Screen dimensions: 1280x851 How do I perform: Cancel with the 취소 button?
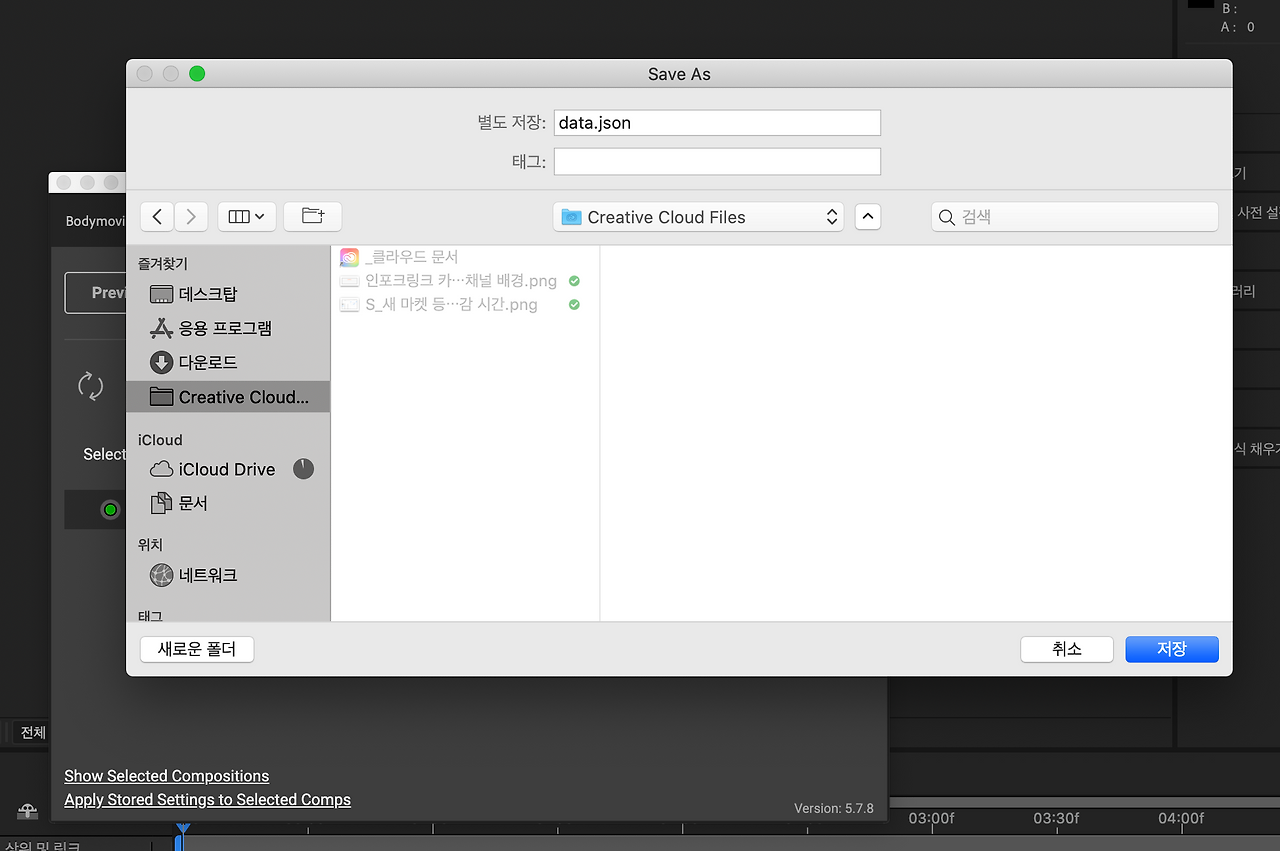1067,649
